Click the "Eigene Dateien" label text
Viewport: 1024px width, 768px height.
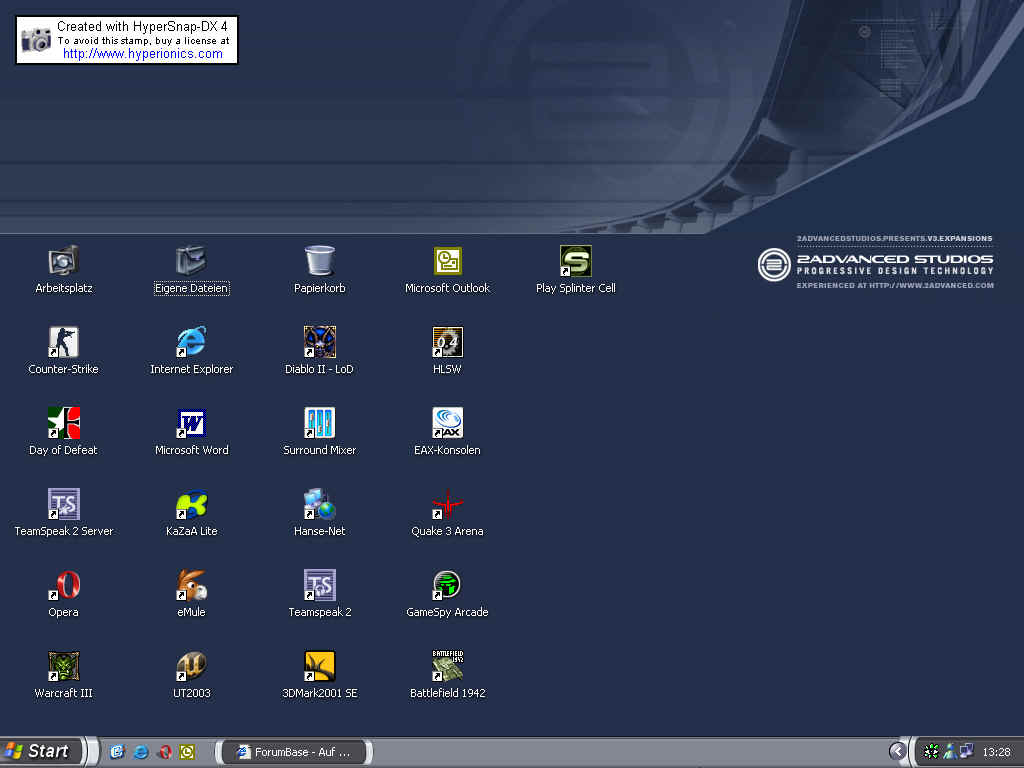pyautogui.click(x=191, y=288)
